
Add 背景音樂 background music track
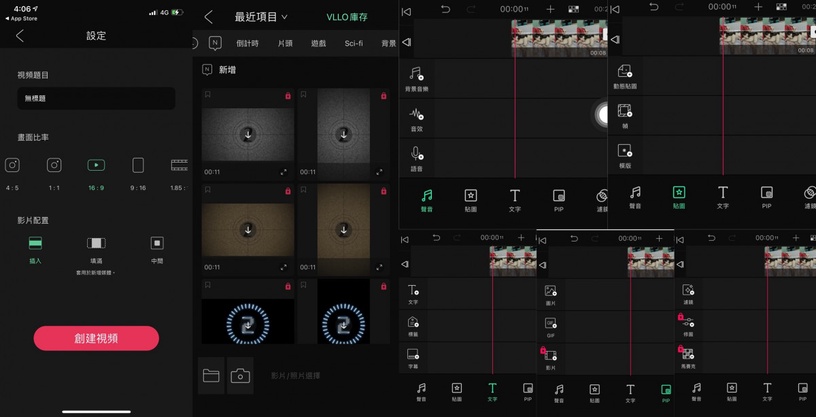point(416,79)
